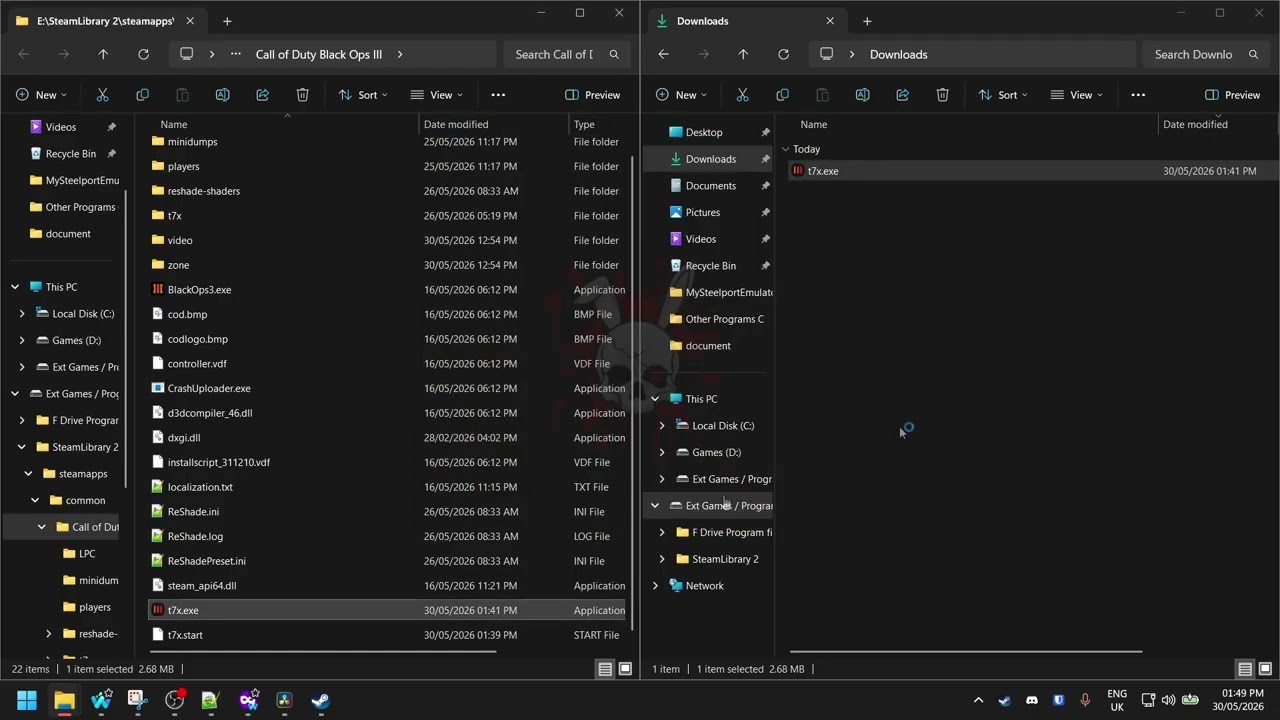Click Search Downloads search box
This screenshot has height=720, width=1280.
pyautogui.click(x=1207, y=54)
